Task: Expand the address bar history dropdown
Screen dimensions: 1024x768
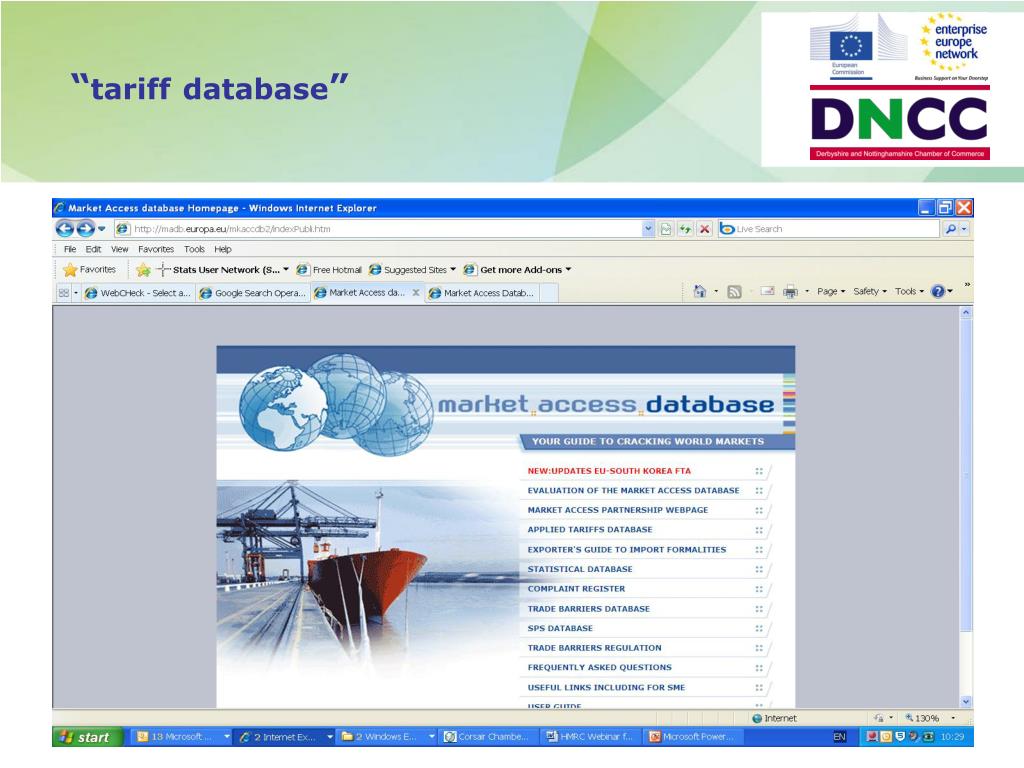Action: coord(648,229)
